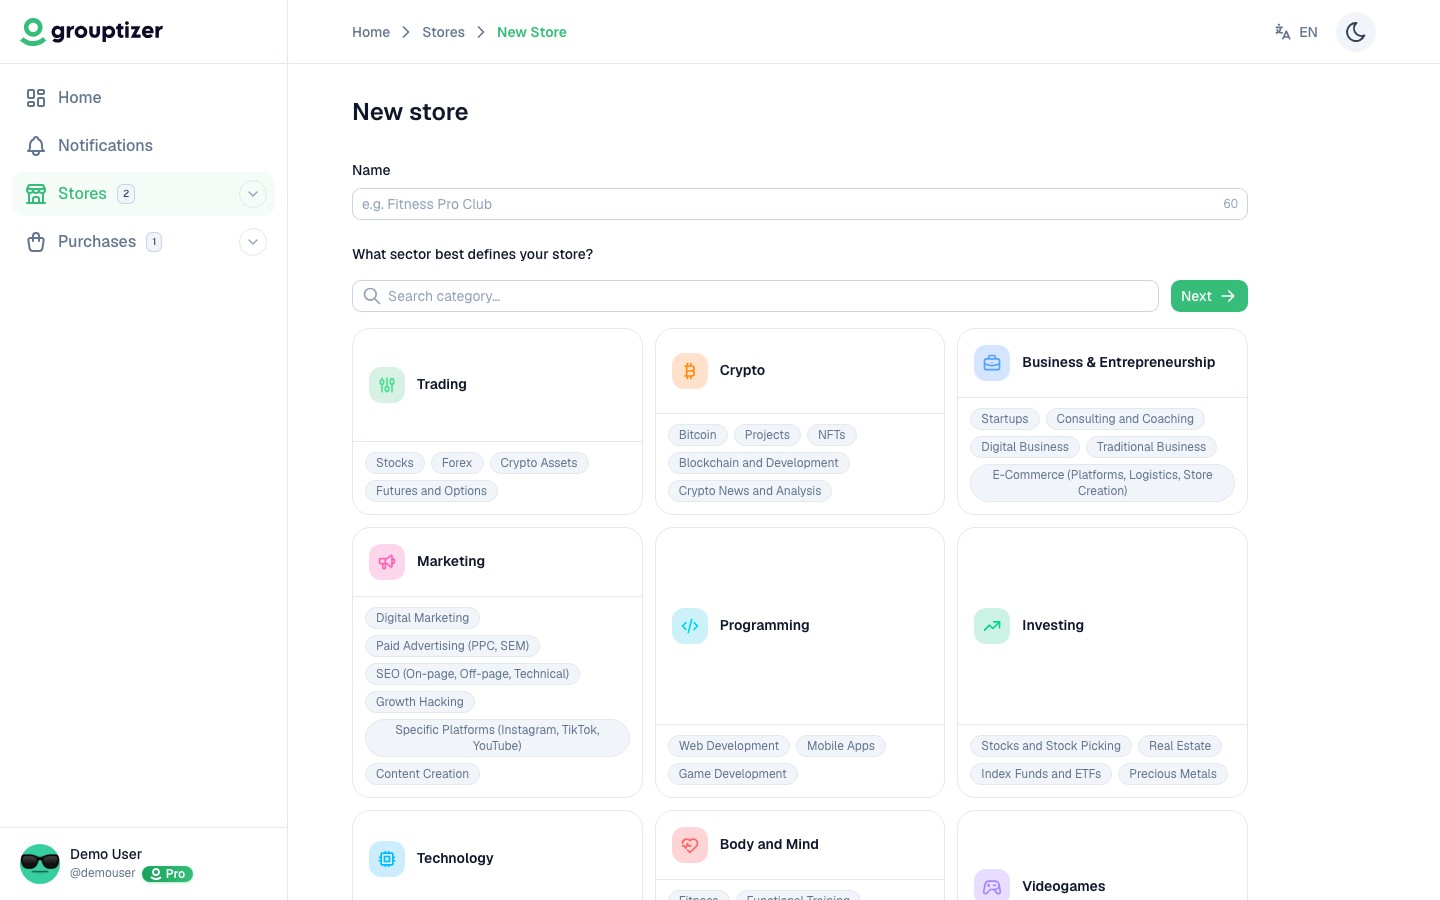The image size is (1440, 900).
Task: Select the Digital Business tag
Action: pos(1025,447)
